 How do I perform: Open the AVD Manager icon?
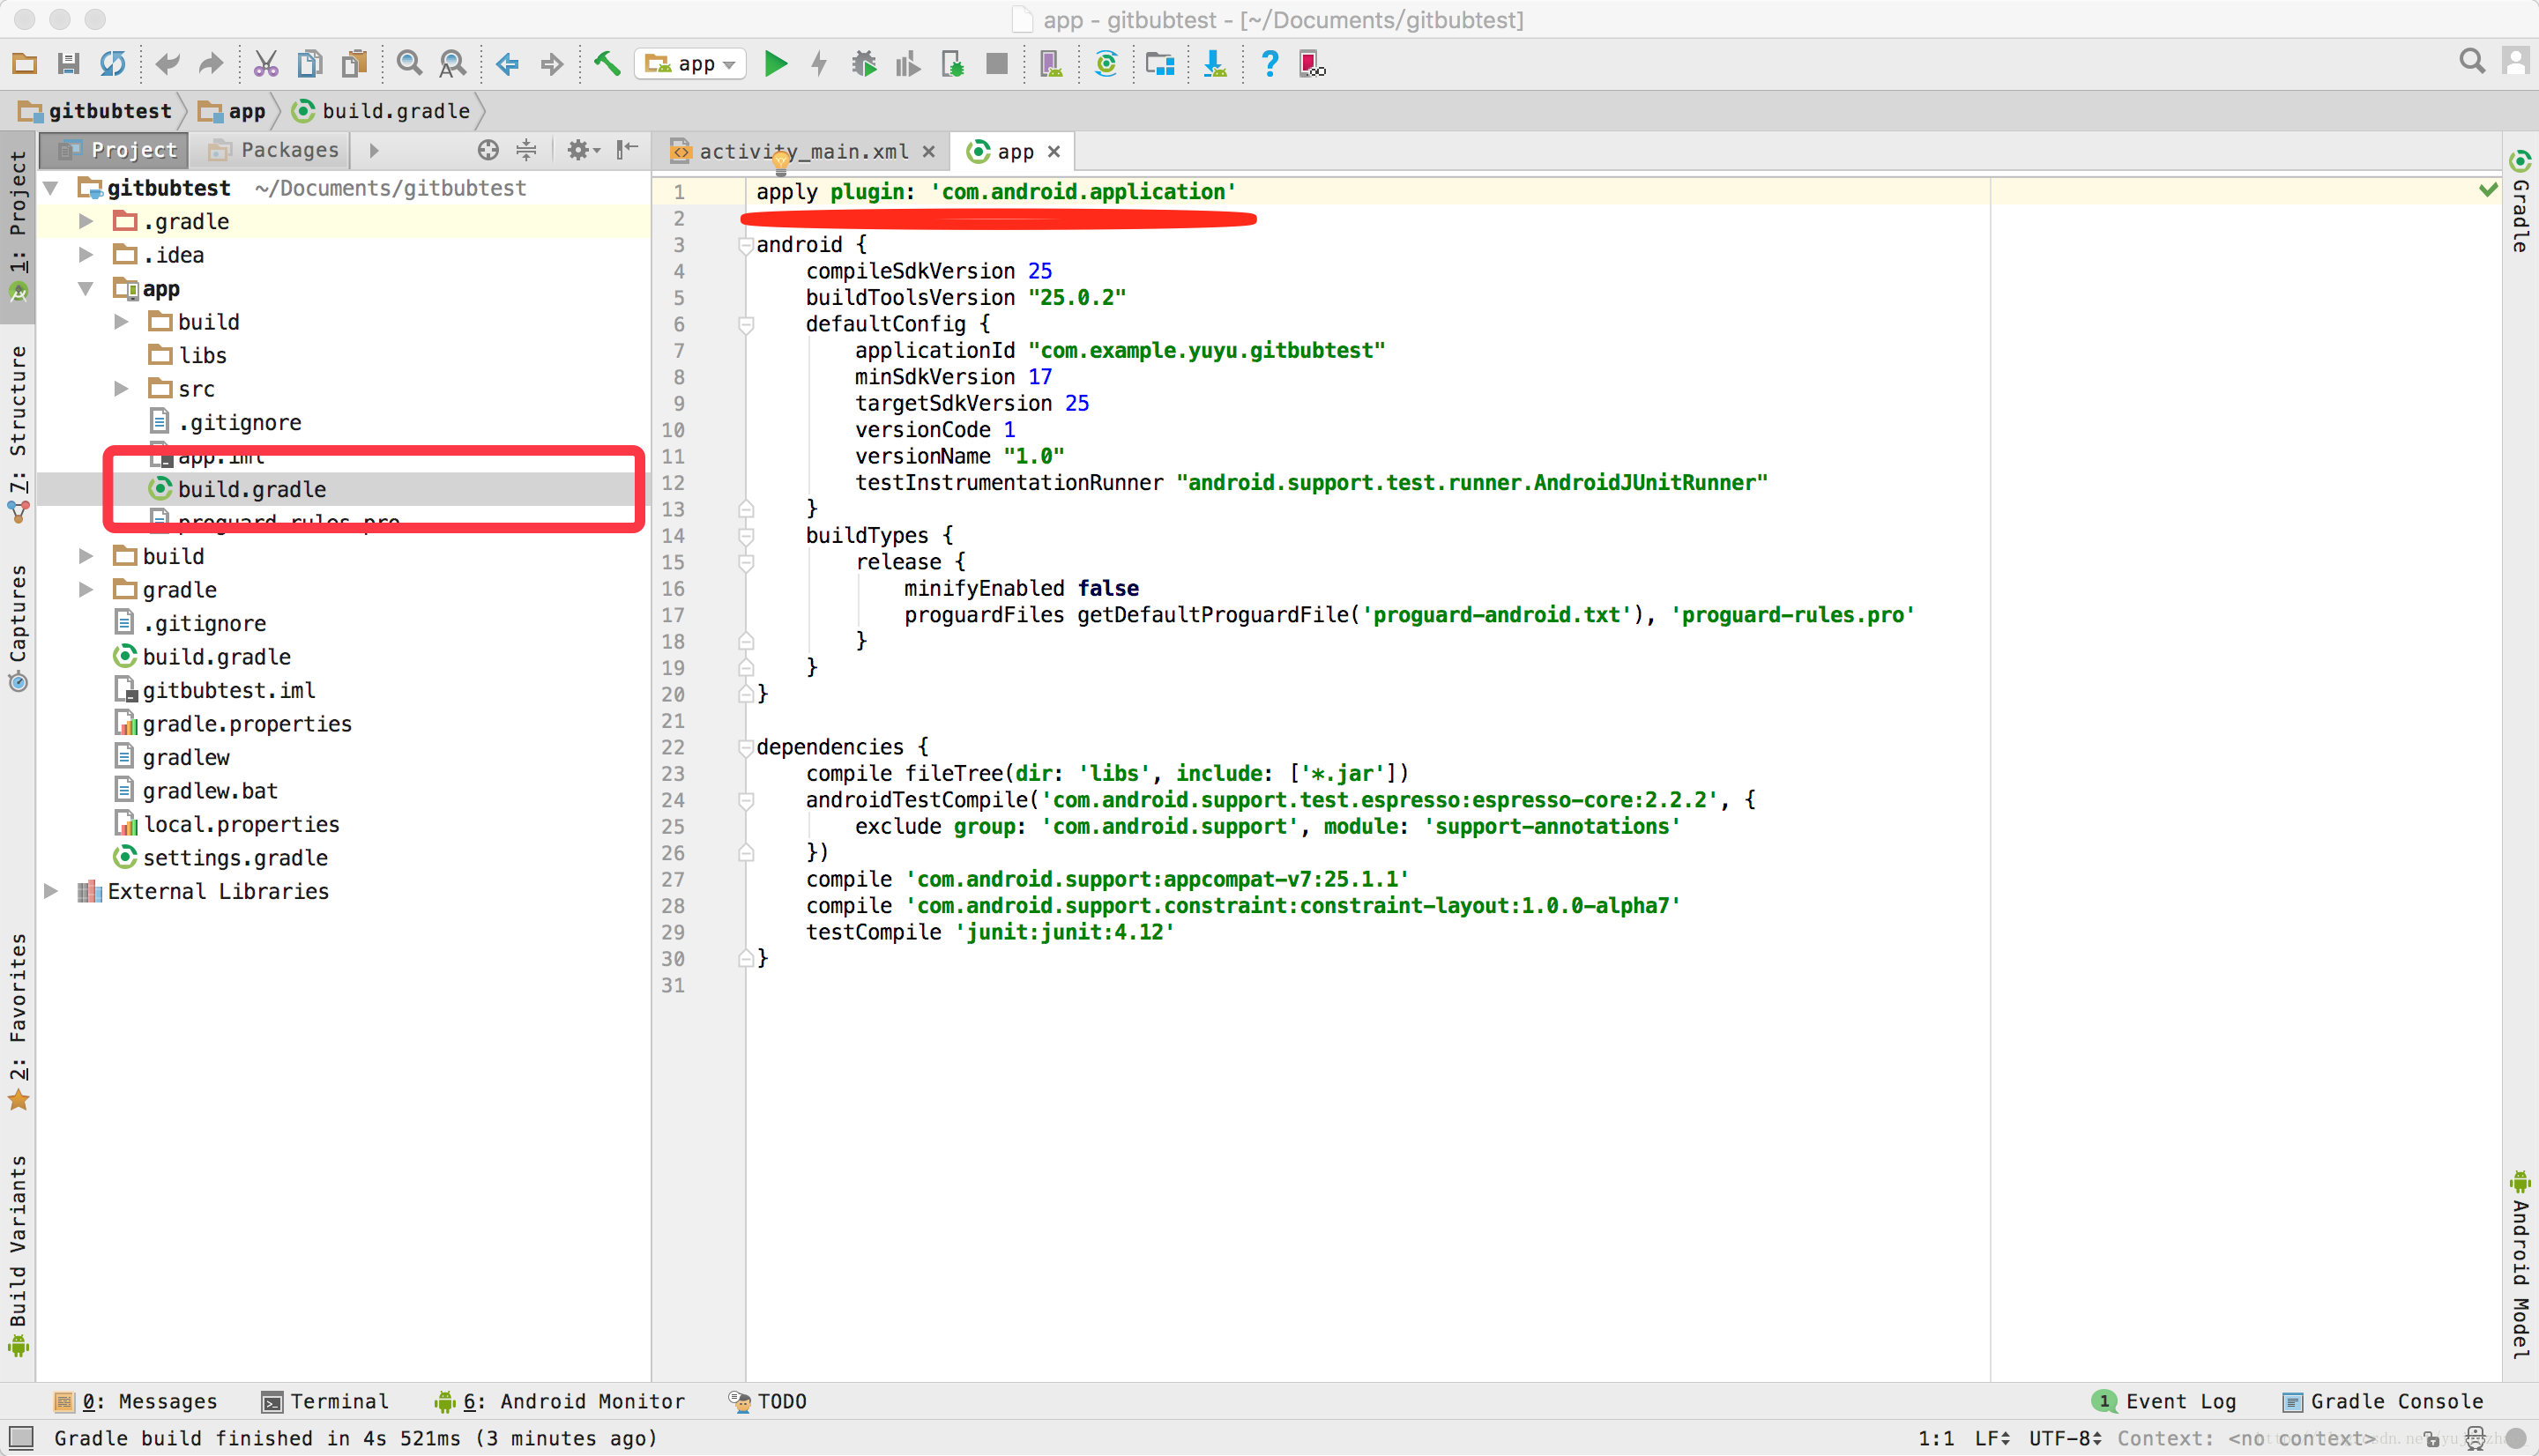coord(1051,64)
